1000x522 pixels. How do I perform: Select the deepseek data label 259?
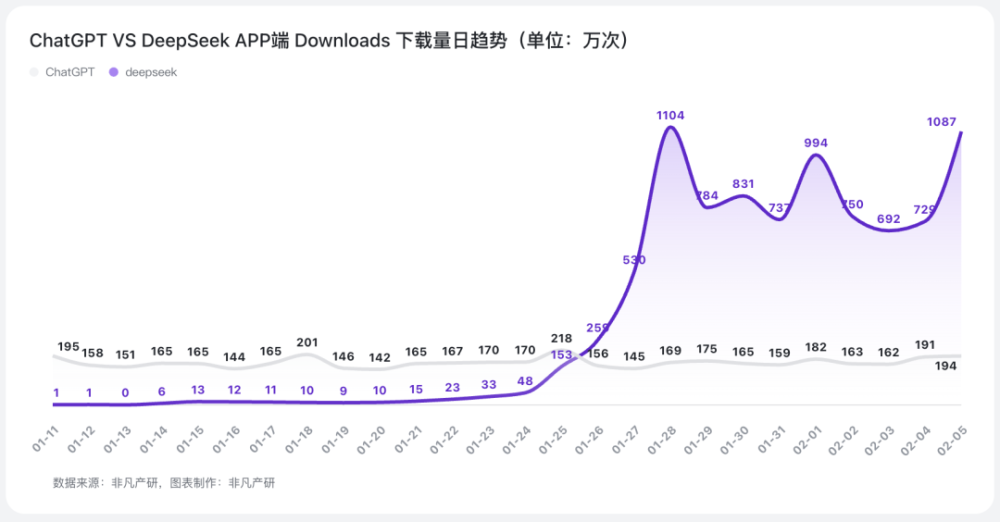tap(598, 327)
